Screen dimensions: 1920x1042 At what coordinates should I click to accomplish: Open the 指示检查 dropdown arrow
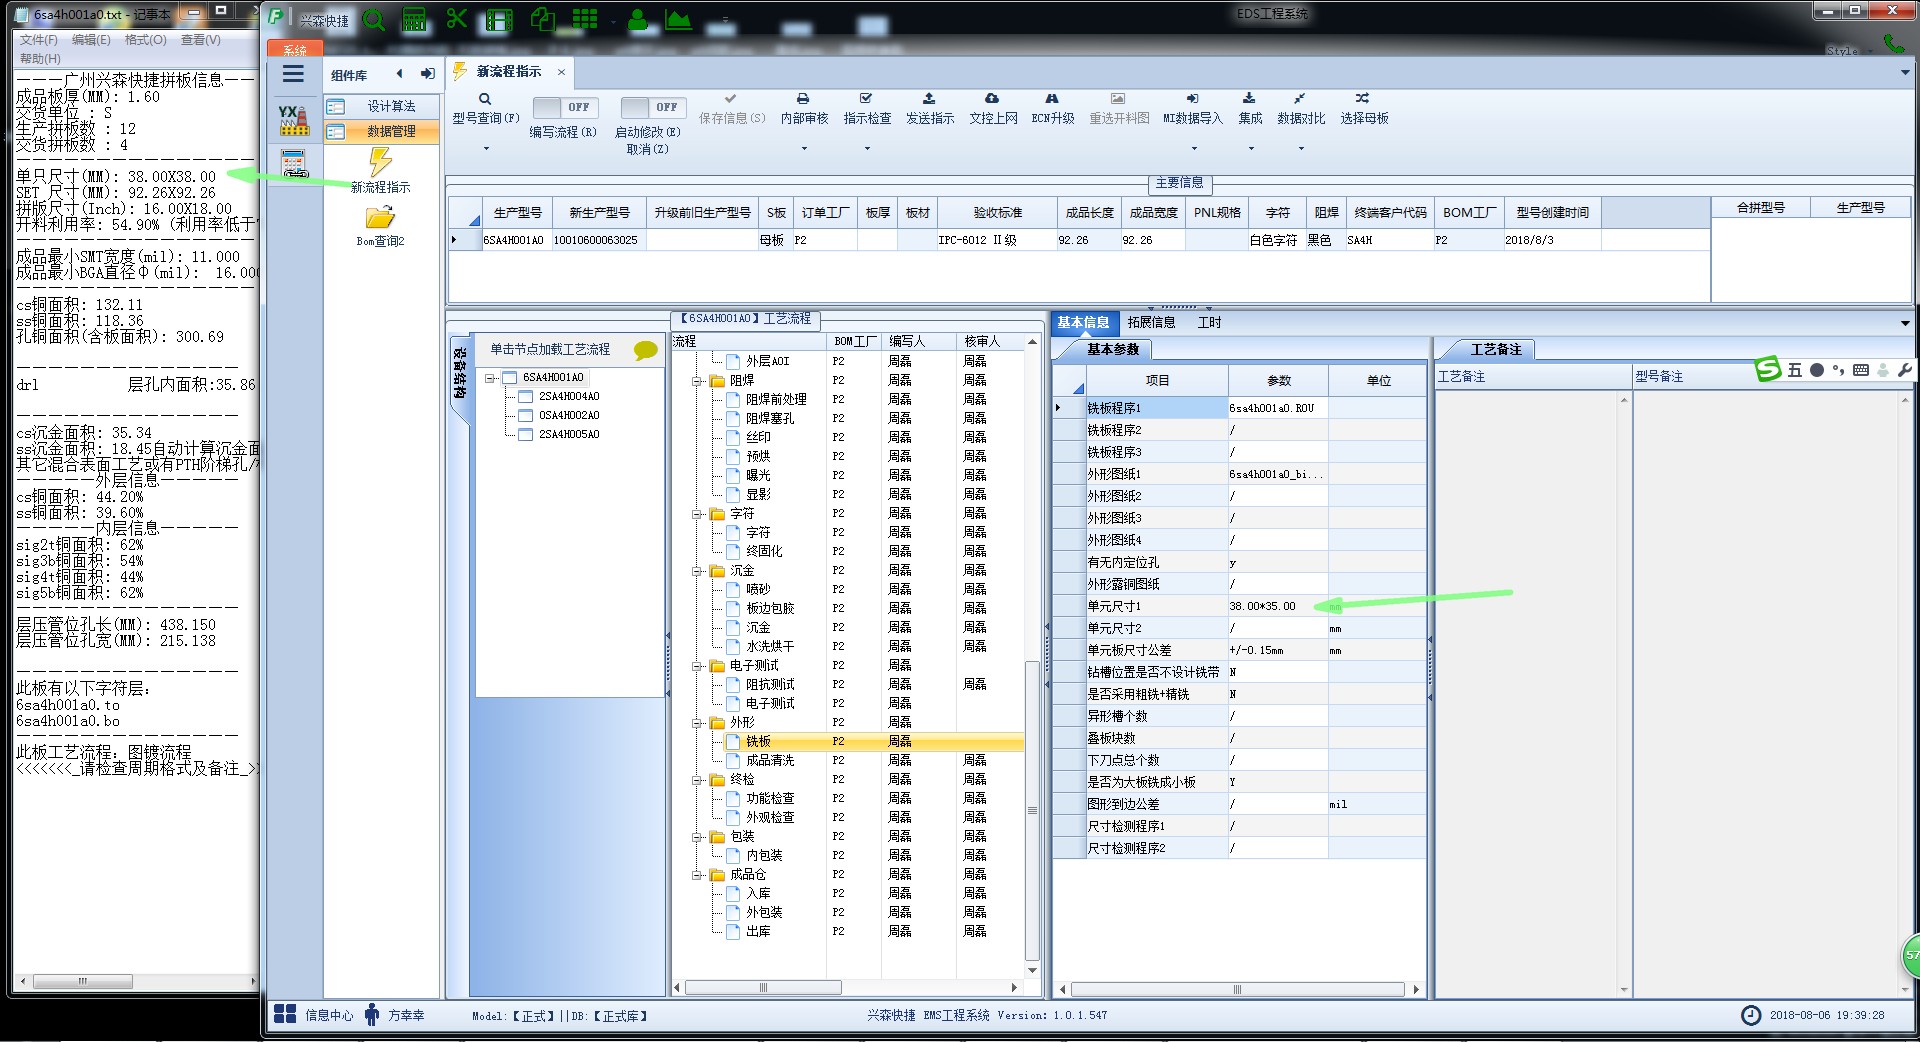(x=867, y=149)
